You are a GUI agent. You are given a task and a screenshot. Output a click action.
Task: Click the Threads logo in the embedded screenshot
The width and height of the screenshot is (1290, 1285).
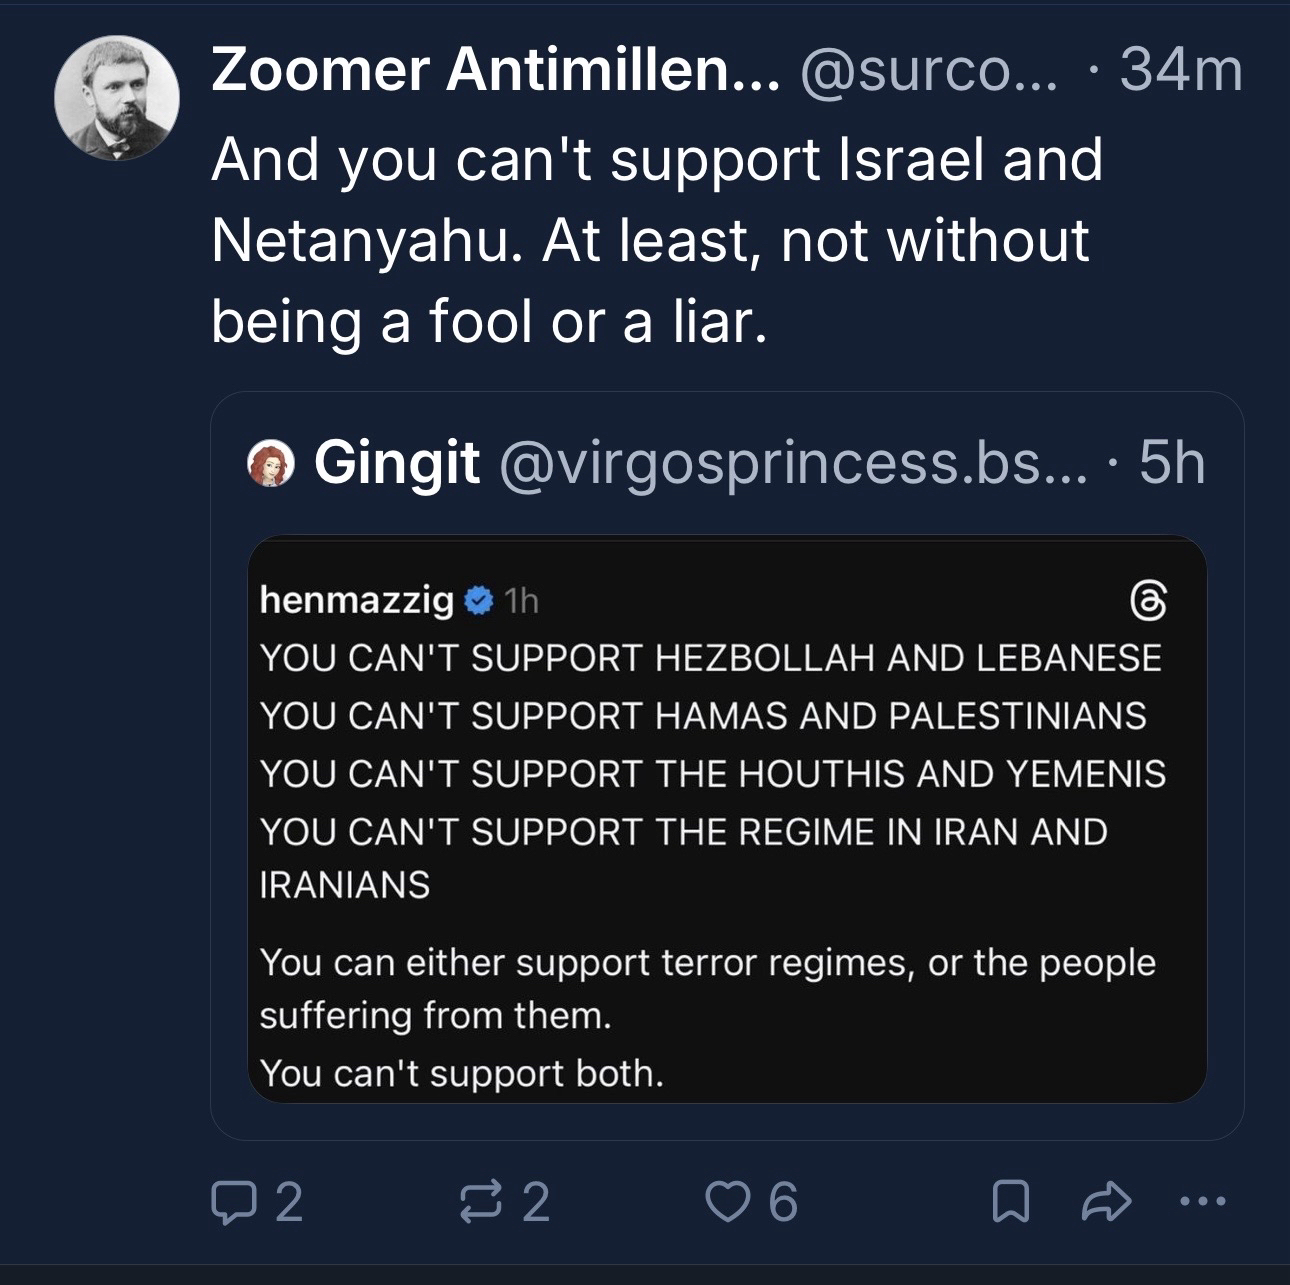point(1148,601)
